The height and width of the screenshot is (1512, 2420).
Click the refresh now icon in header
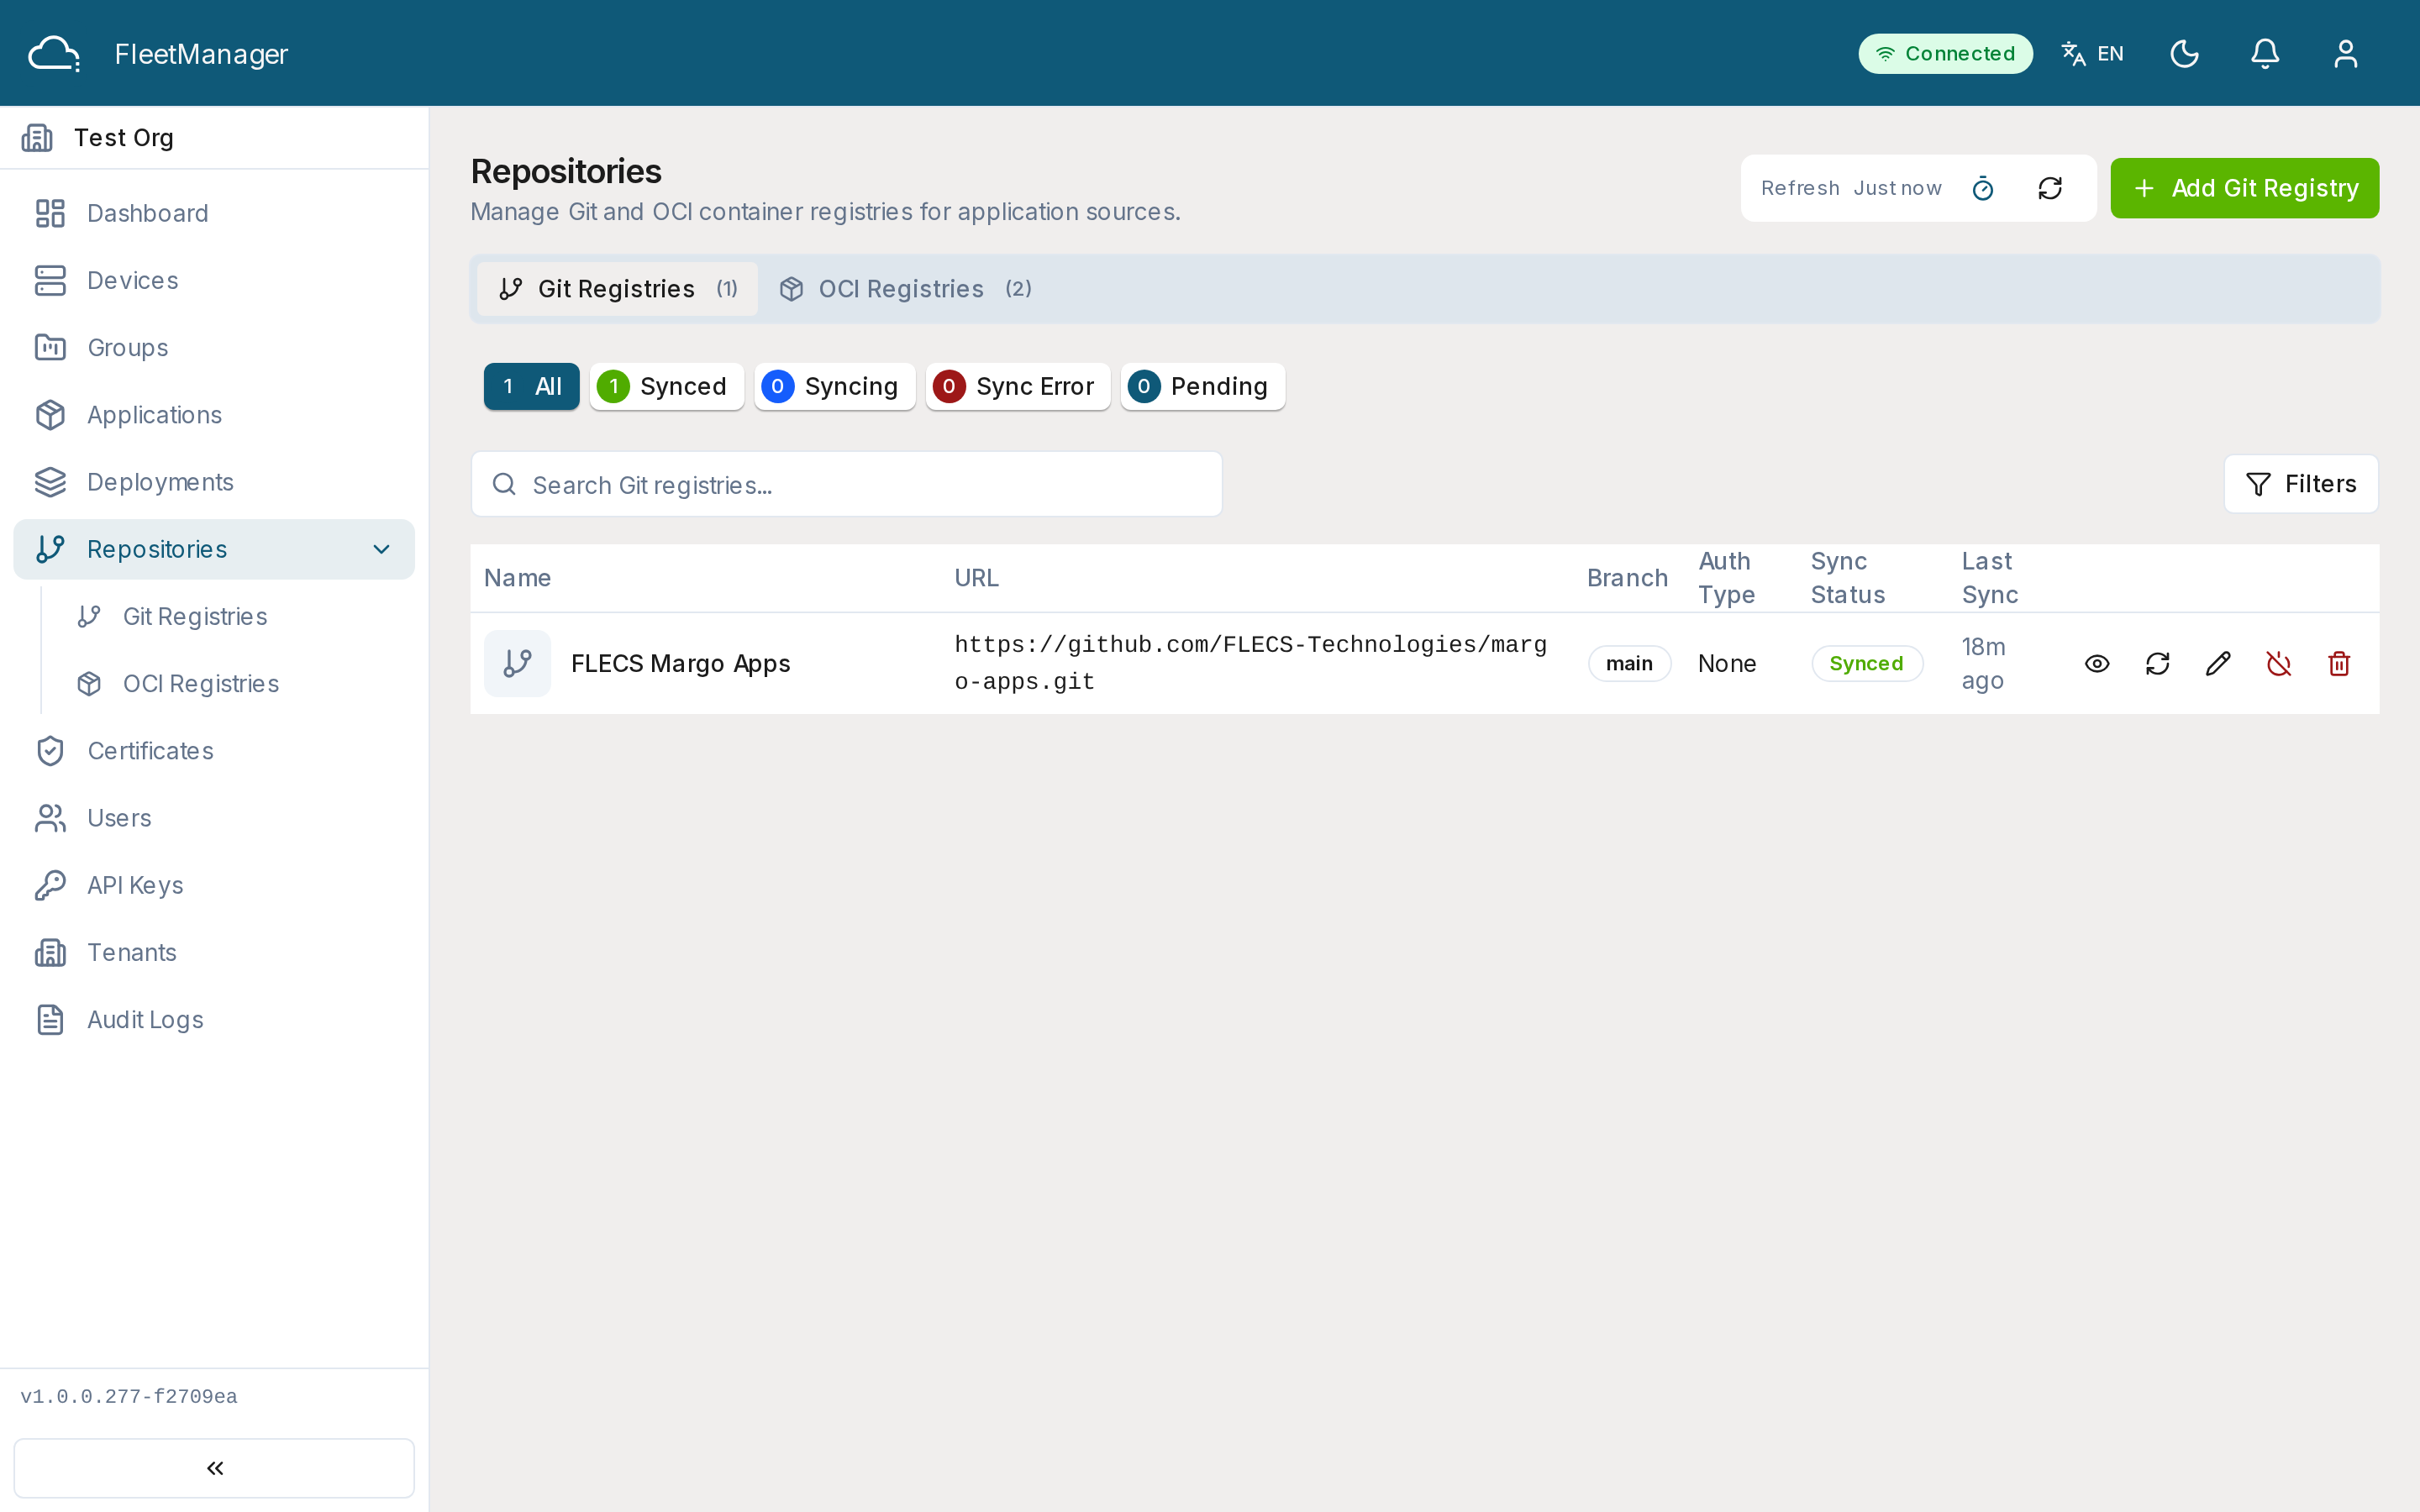coord(2050,188)
